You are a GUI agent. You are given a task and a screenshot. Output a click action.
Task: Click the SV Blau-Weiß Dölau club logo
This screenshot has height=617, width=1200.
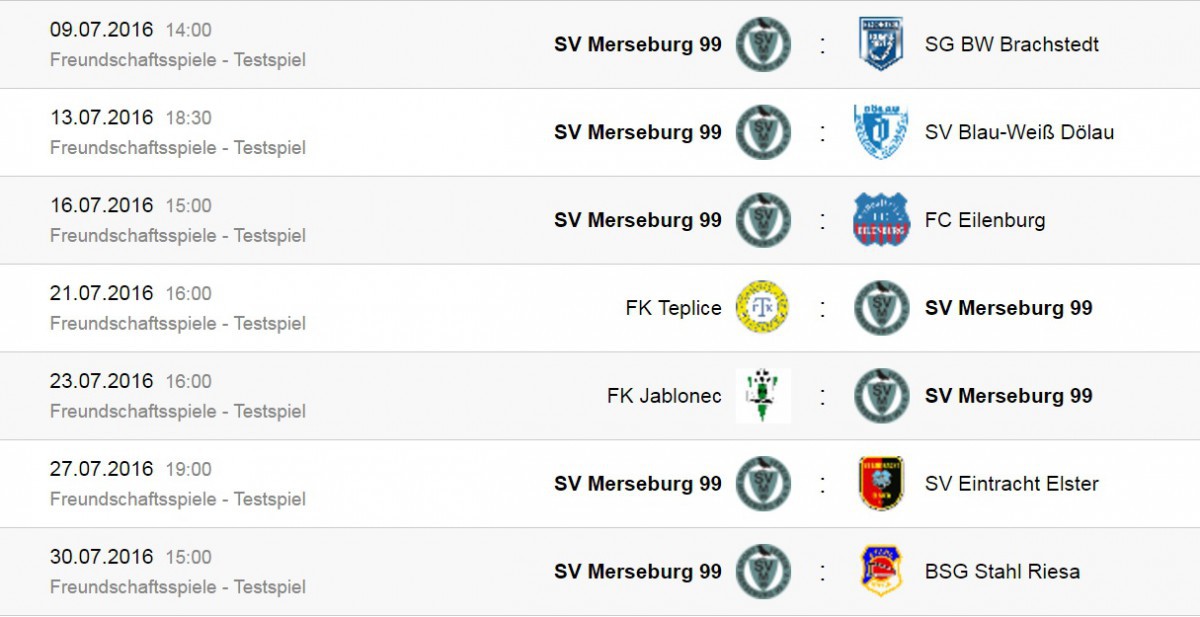(x=881, y=132)
